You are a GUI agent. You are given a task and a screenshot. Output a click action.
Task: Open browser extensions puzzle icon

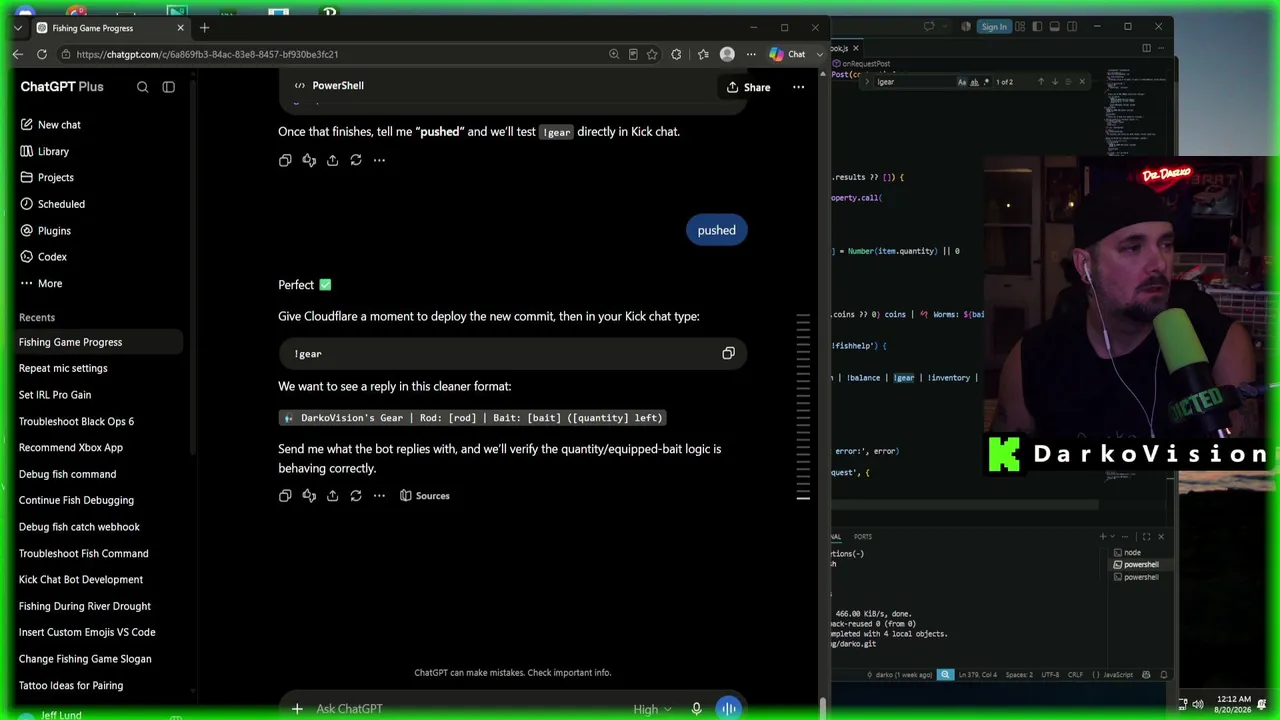(676, 55)
